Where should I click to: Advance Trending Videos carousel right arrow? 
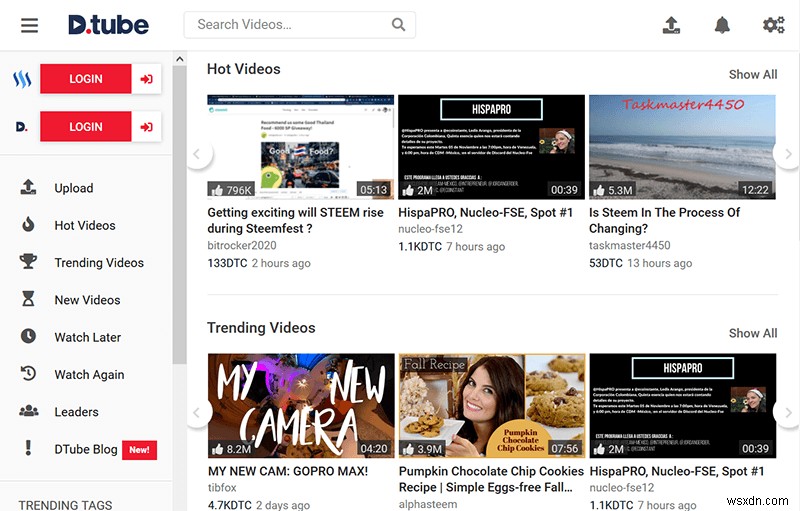tap(787, 412)
